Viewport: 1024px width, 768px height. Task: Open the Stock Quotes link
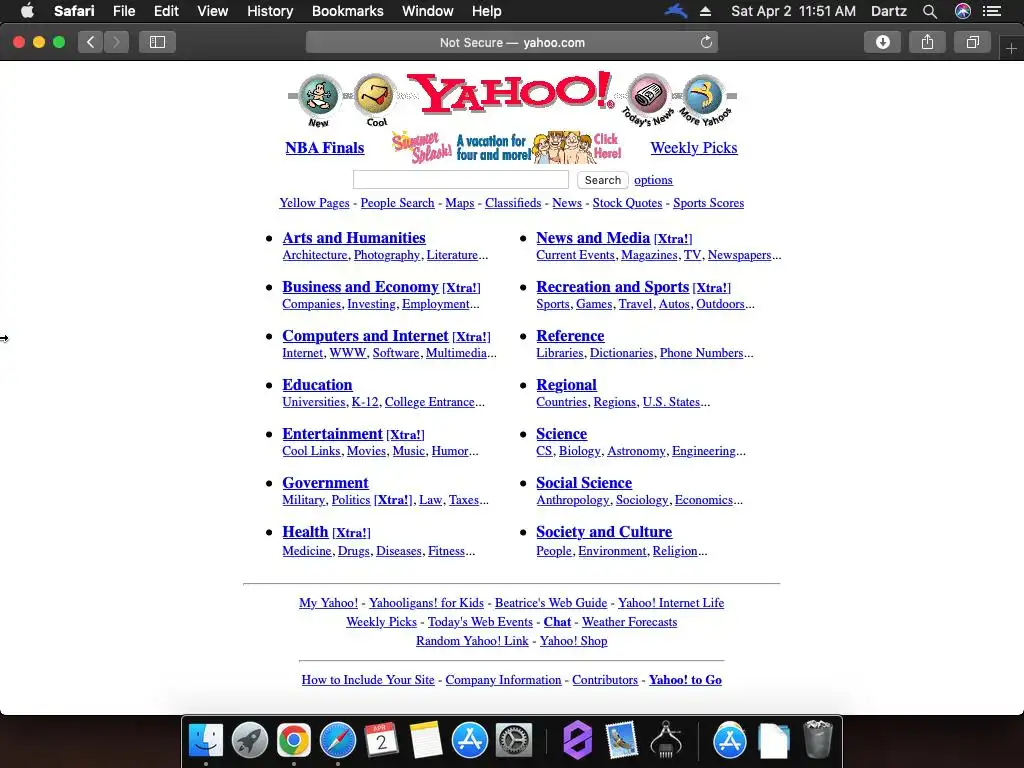[x=627, y=203]
